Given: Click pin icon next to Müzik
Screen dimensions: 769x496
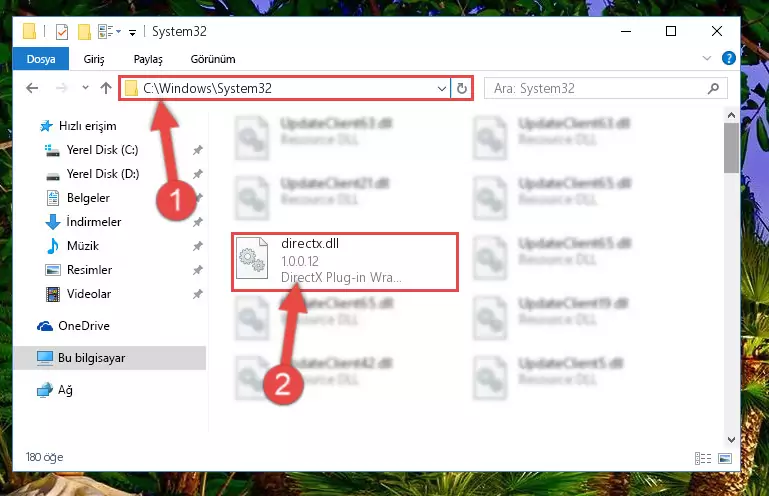Looking at the screenshot, I should coord(198,246).
